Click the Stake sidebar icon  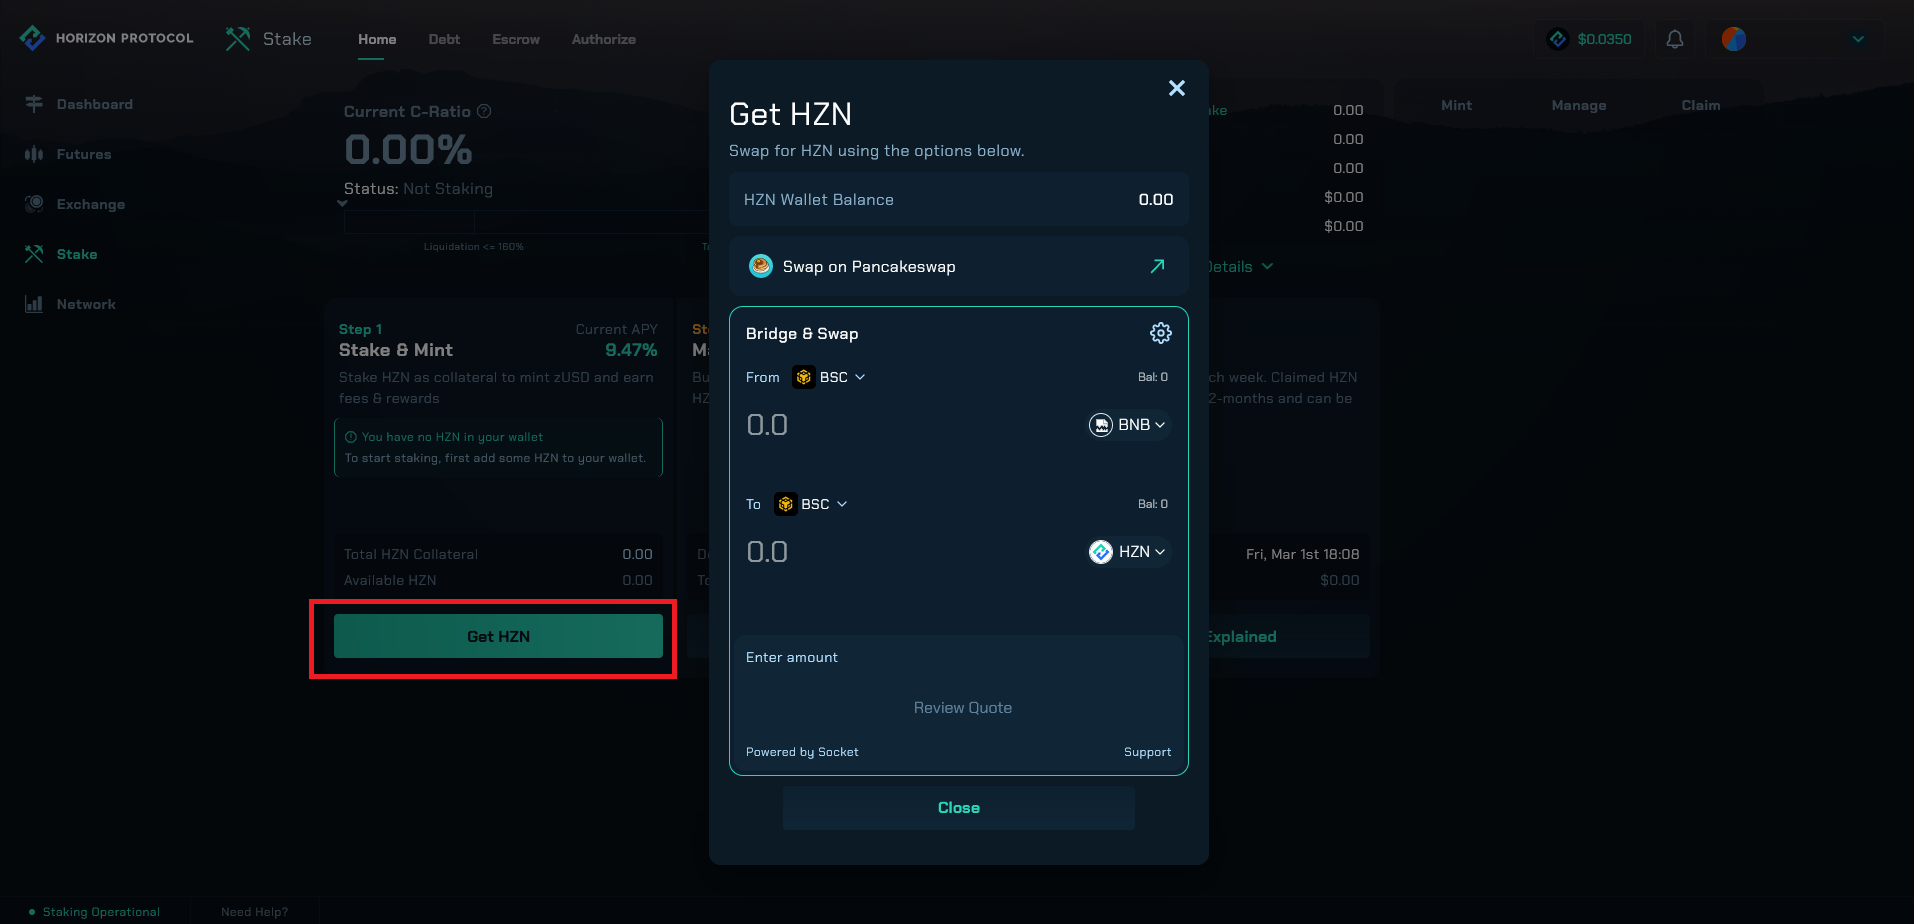click(34, 254)
